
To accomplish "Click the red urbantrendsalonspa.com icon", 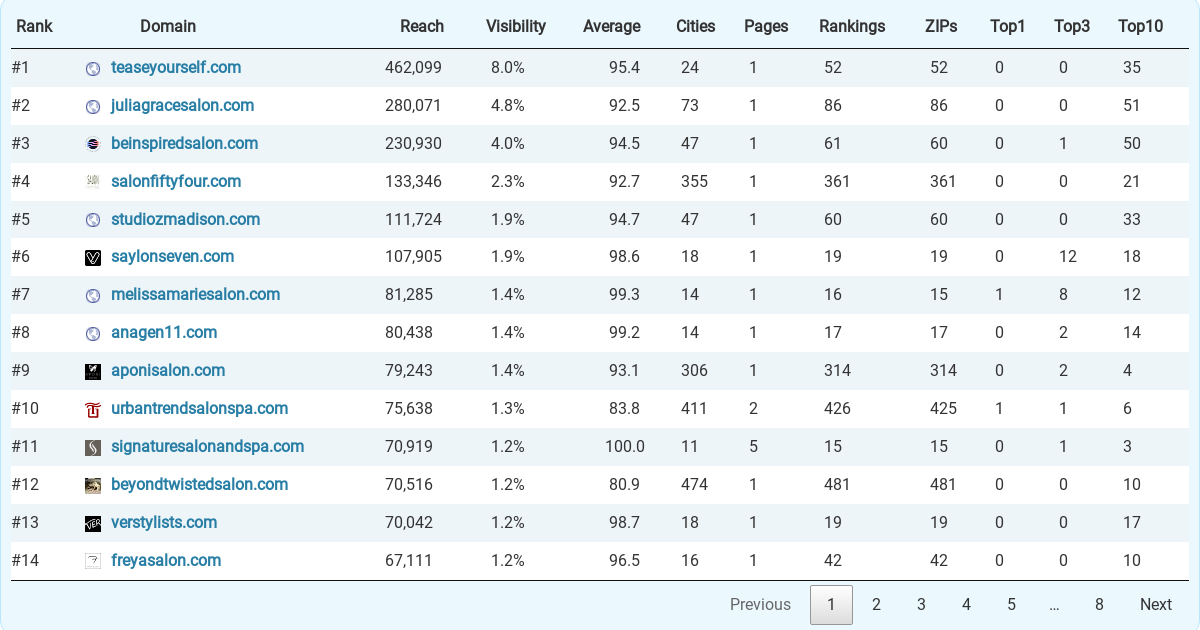I will [x=93, y=409].
